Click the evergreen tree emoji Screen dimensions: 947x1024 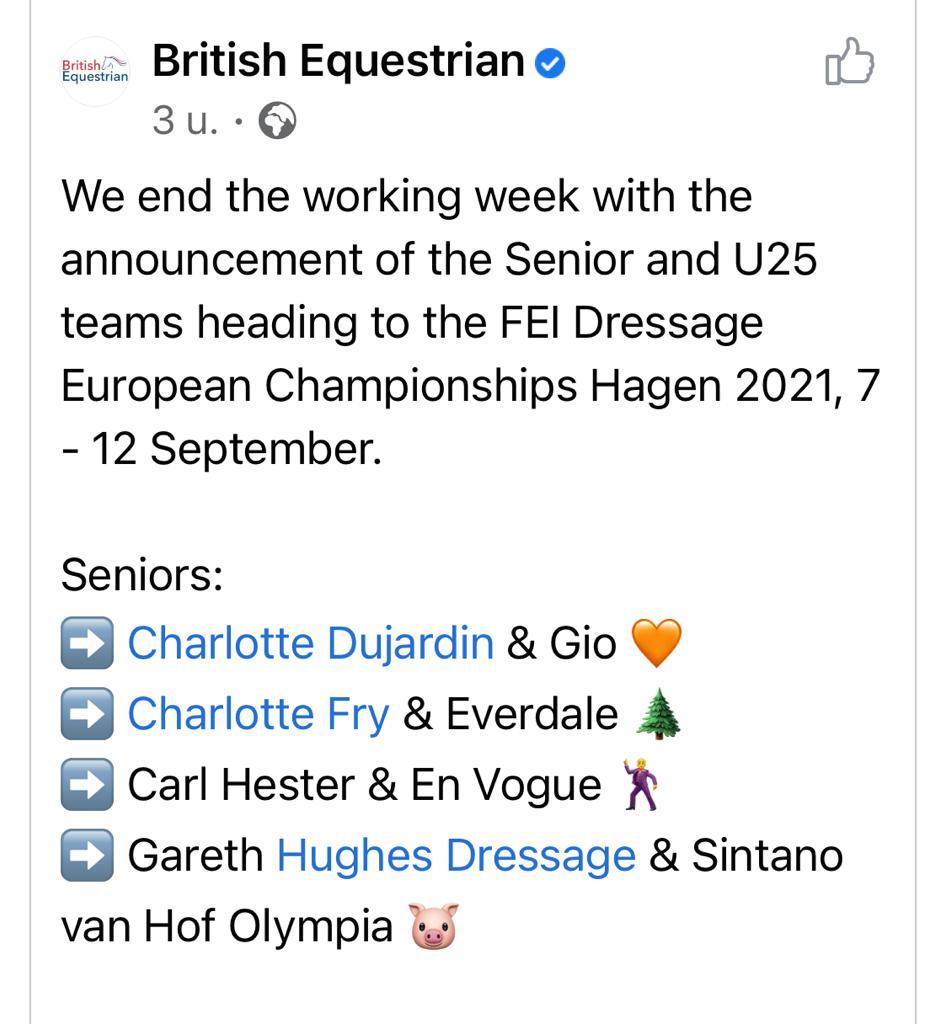point(658,714)
